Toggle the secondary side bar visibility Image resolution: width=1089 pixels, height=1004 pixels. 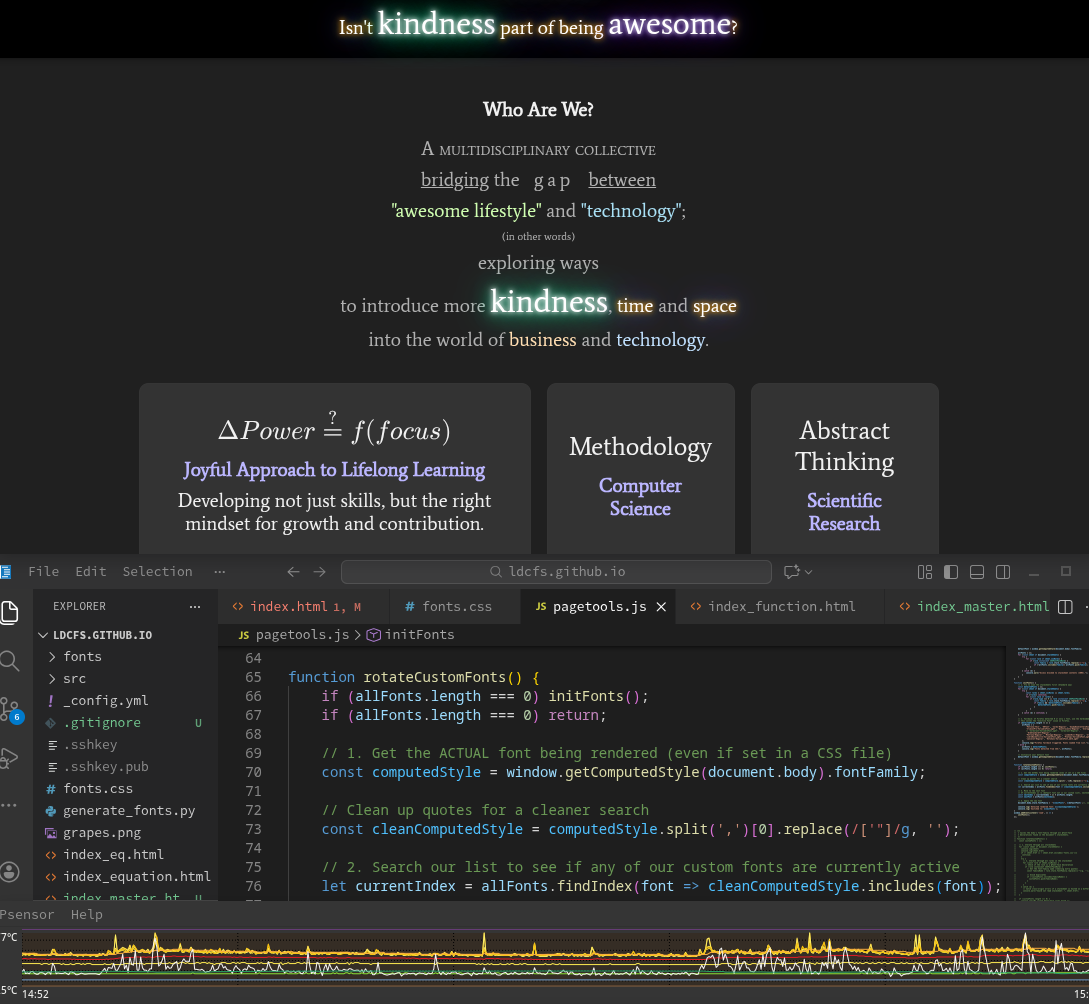(x=1003, y=572)
